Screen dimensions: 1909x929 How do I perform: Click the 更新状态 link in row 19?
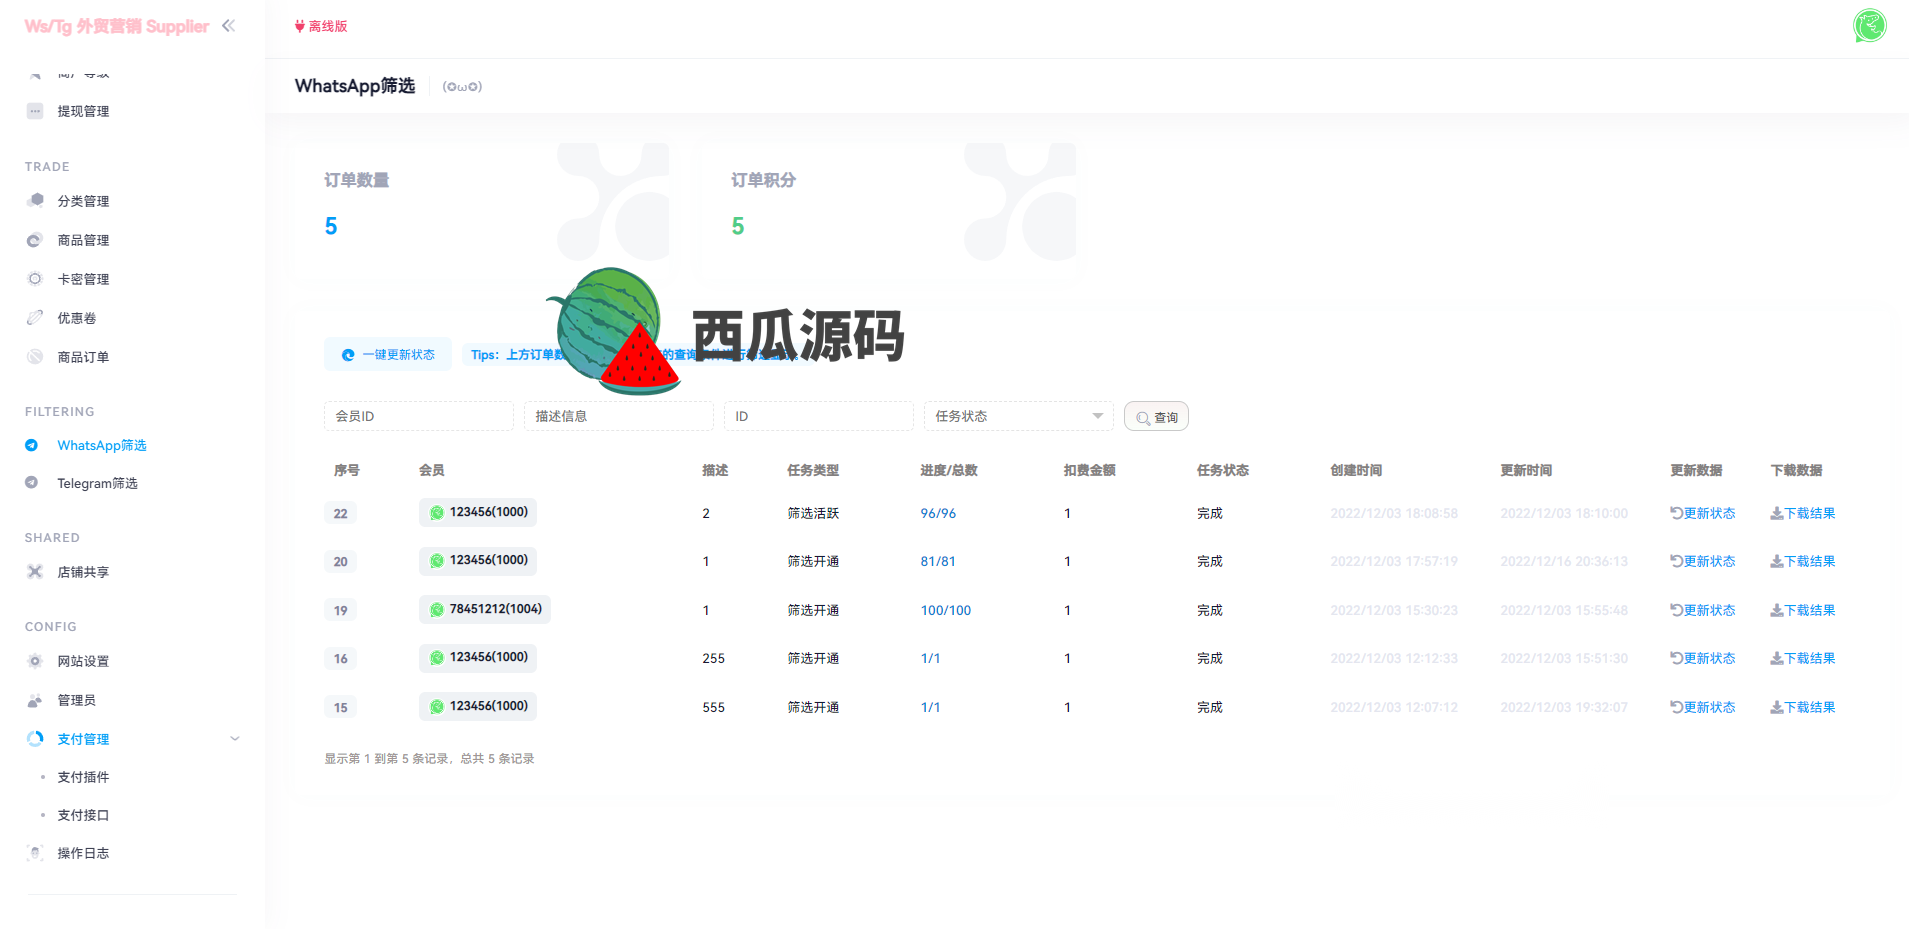1703,610
